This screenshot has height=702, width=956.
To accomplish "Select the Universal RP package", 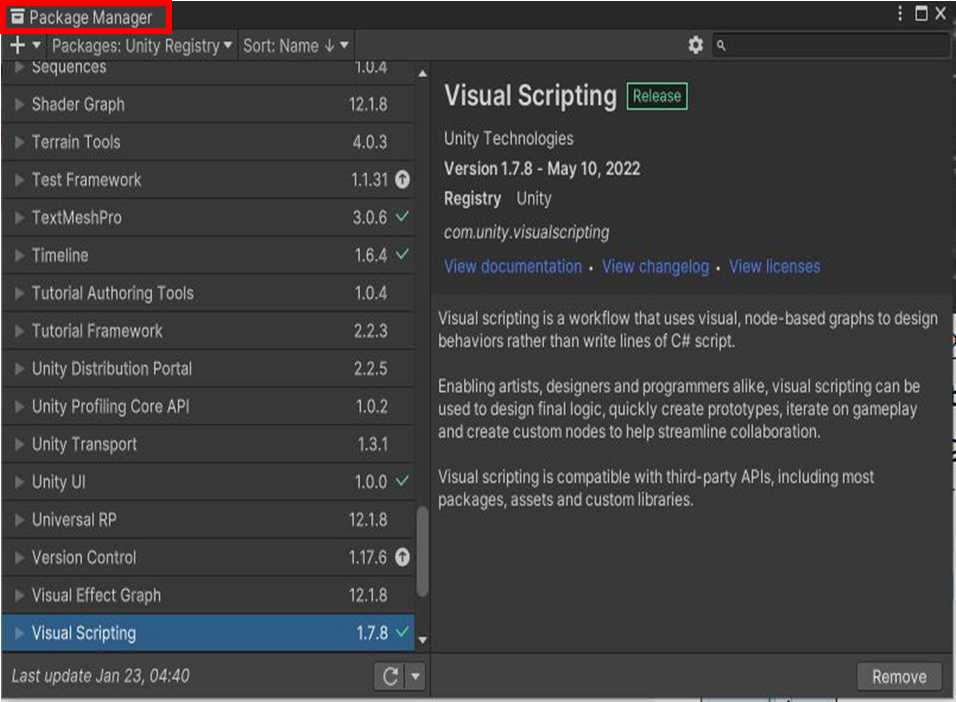I will point(208,520).
